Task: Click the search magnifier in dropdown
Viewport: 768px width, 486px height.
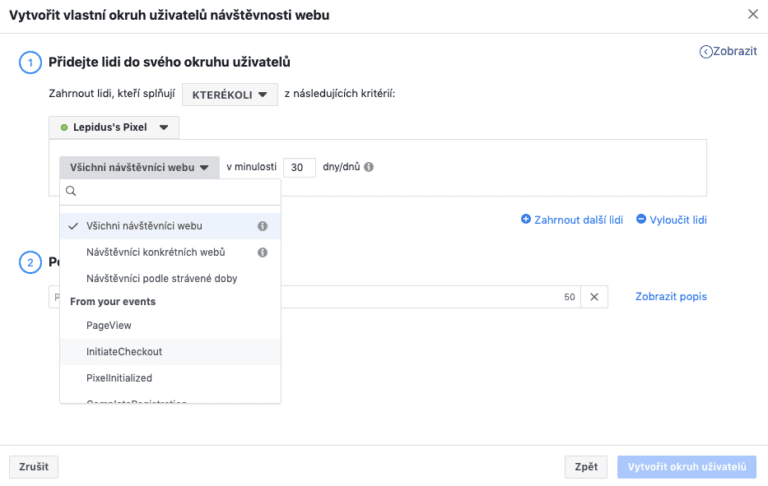Action: coord(70,191)
